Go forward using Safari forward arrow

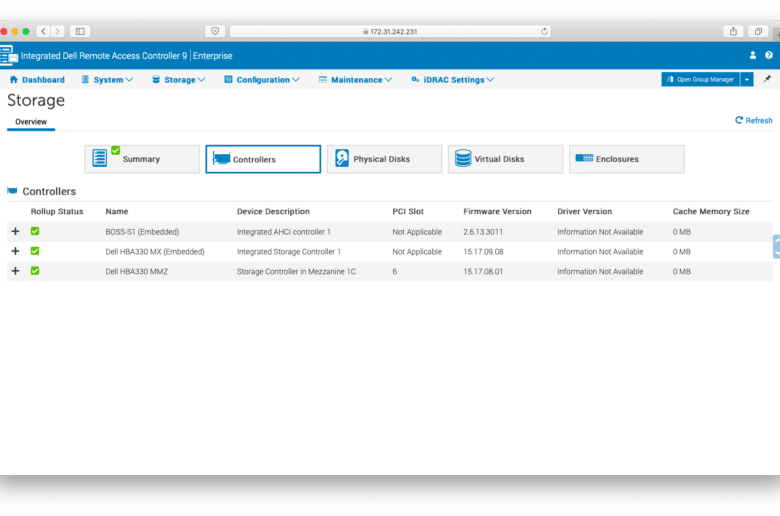tap(58, 31)
